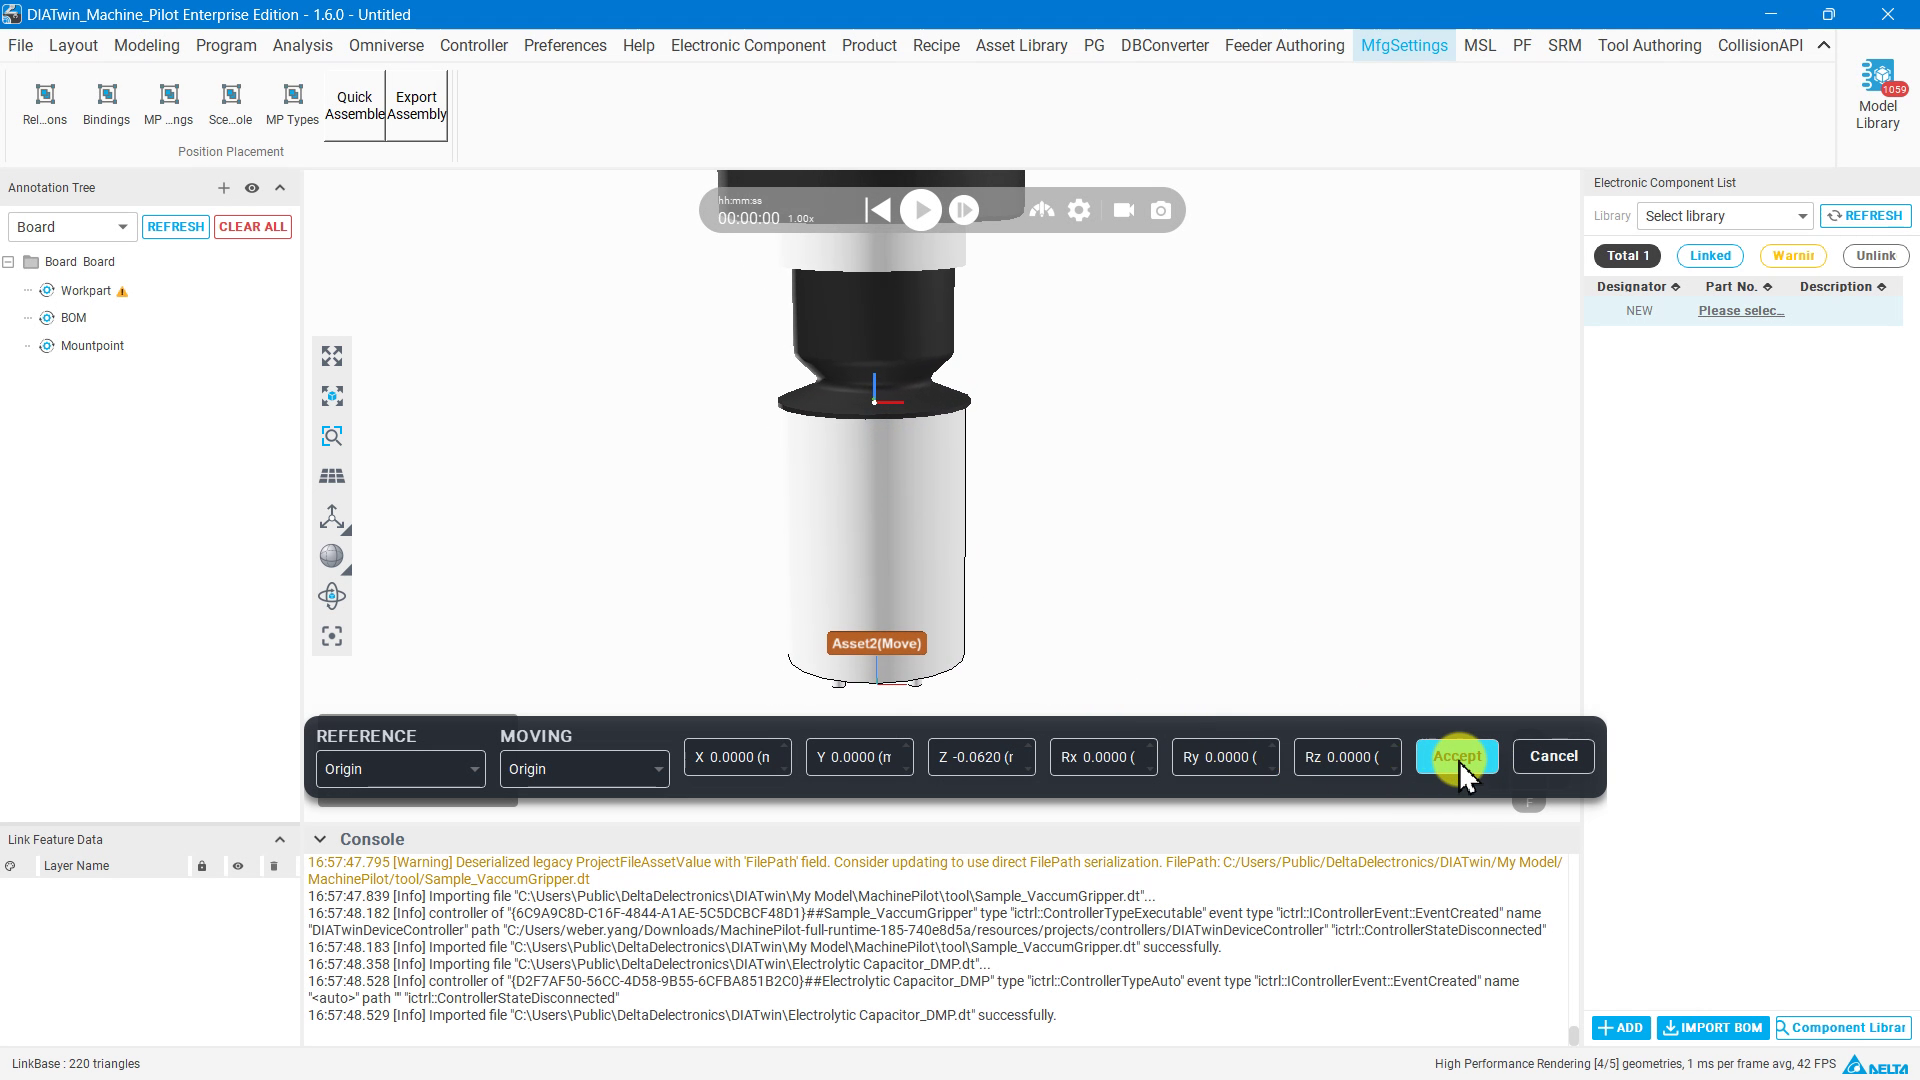The width and height of the screenshot is (1920, 1080).
Task: Cancel the alignment transform
Action: coord(1554,756)
